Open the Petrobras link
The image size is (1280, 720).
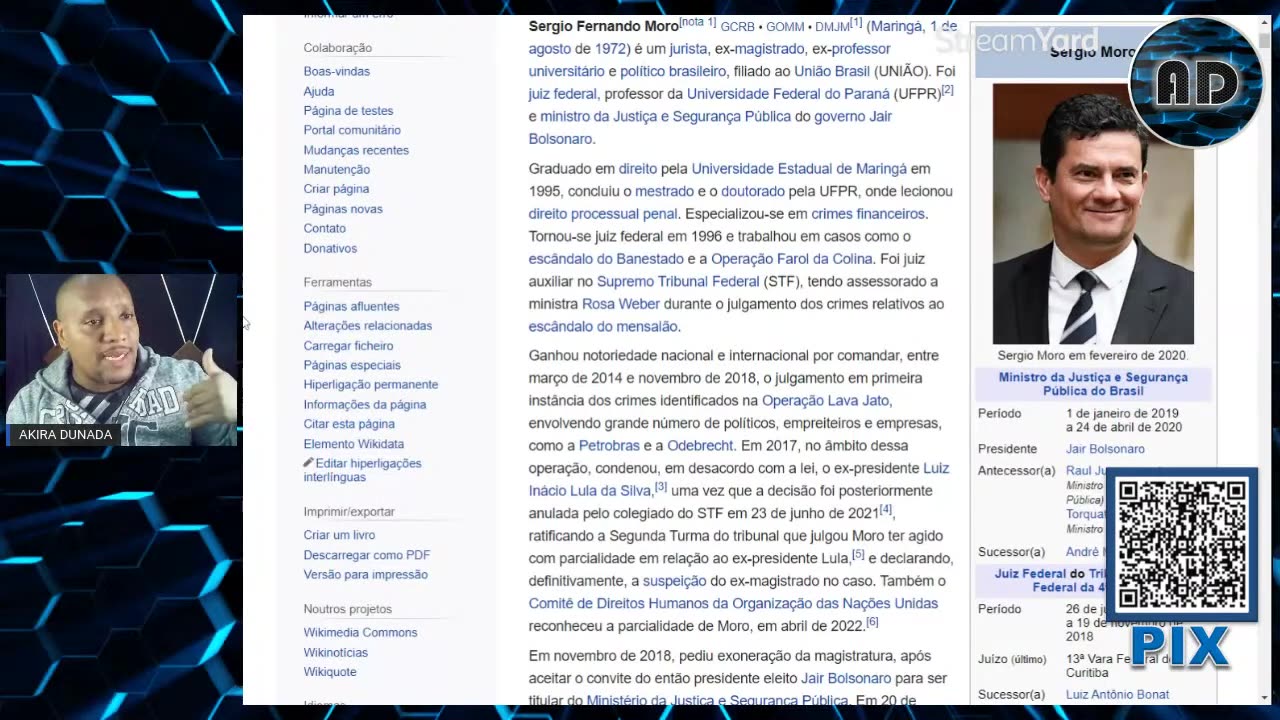[607, 446]
